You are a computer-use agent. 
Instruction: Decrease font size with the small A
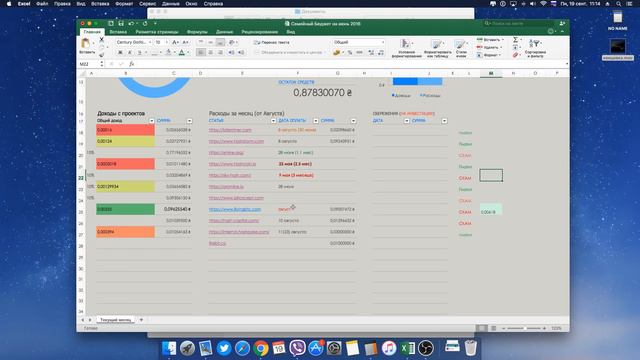185,42
